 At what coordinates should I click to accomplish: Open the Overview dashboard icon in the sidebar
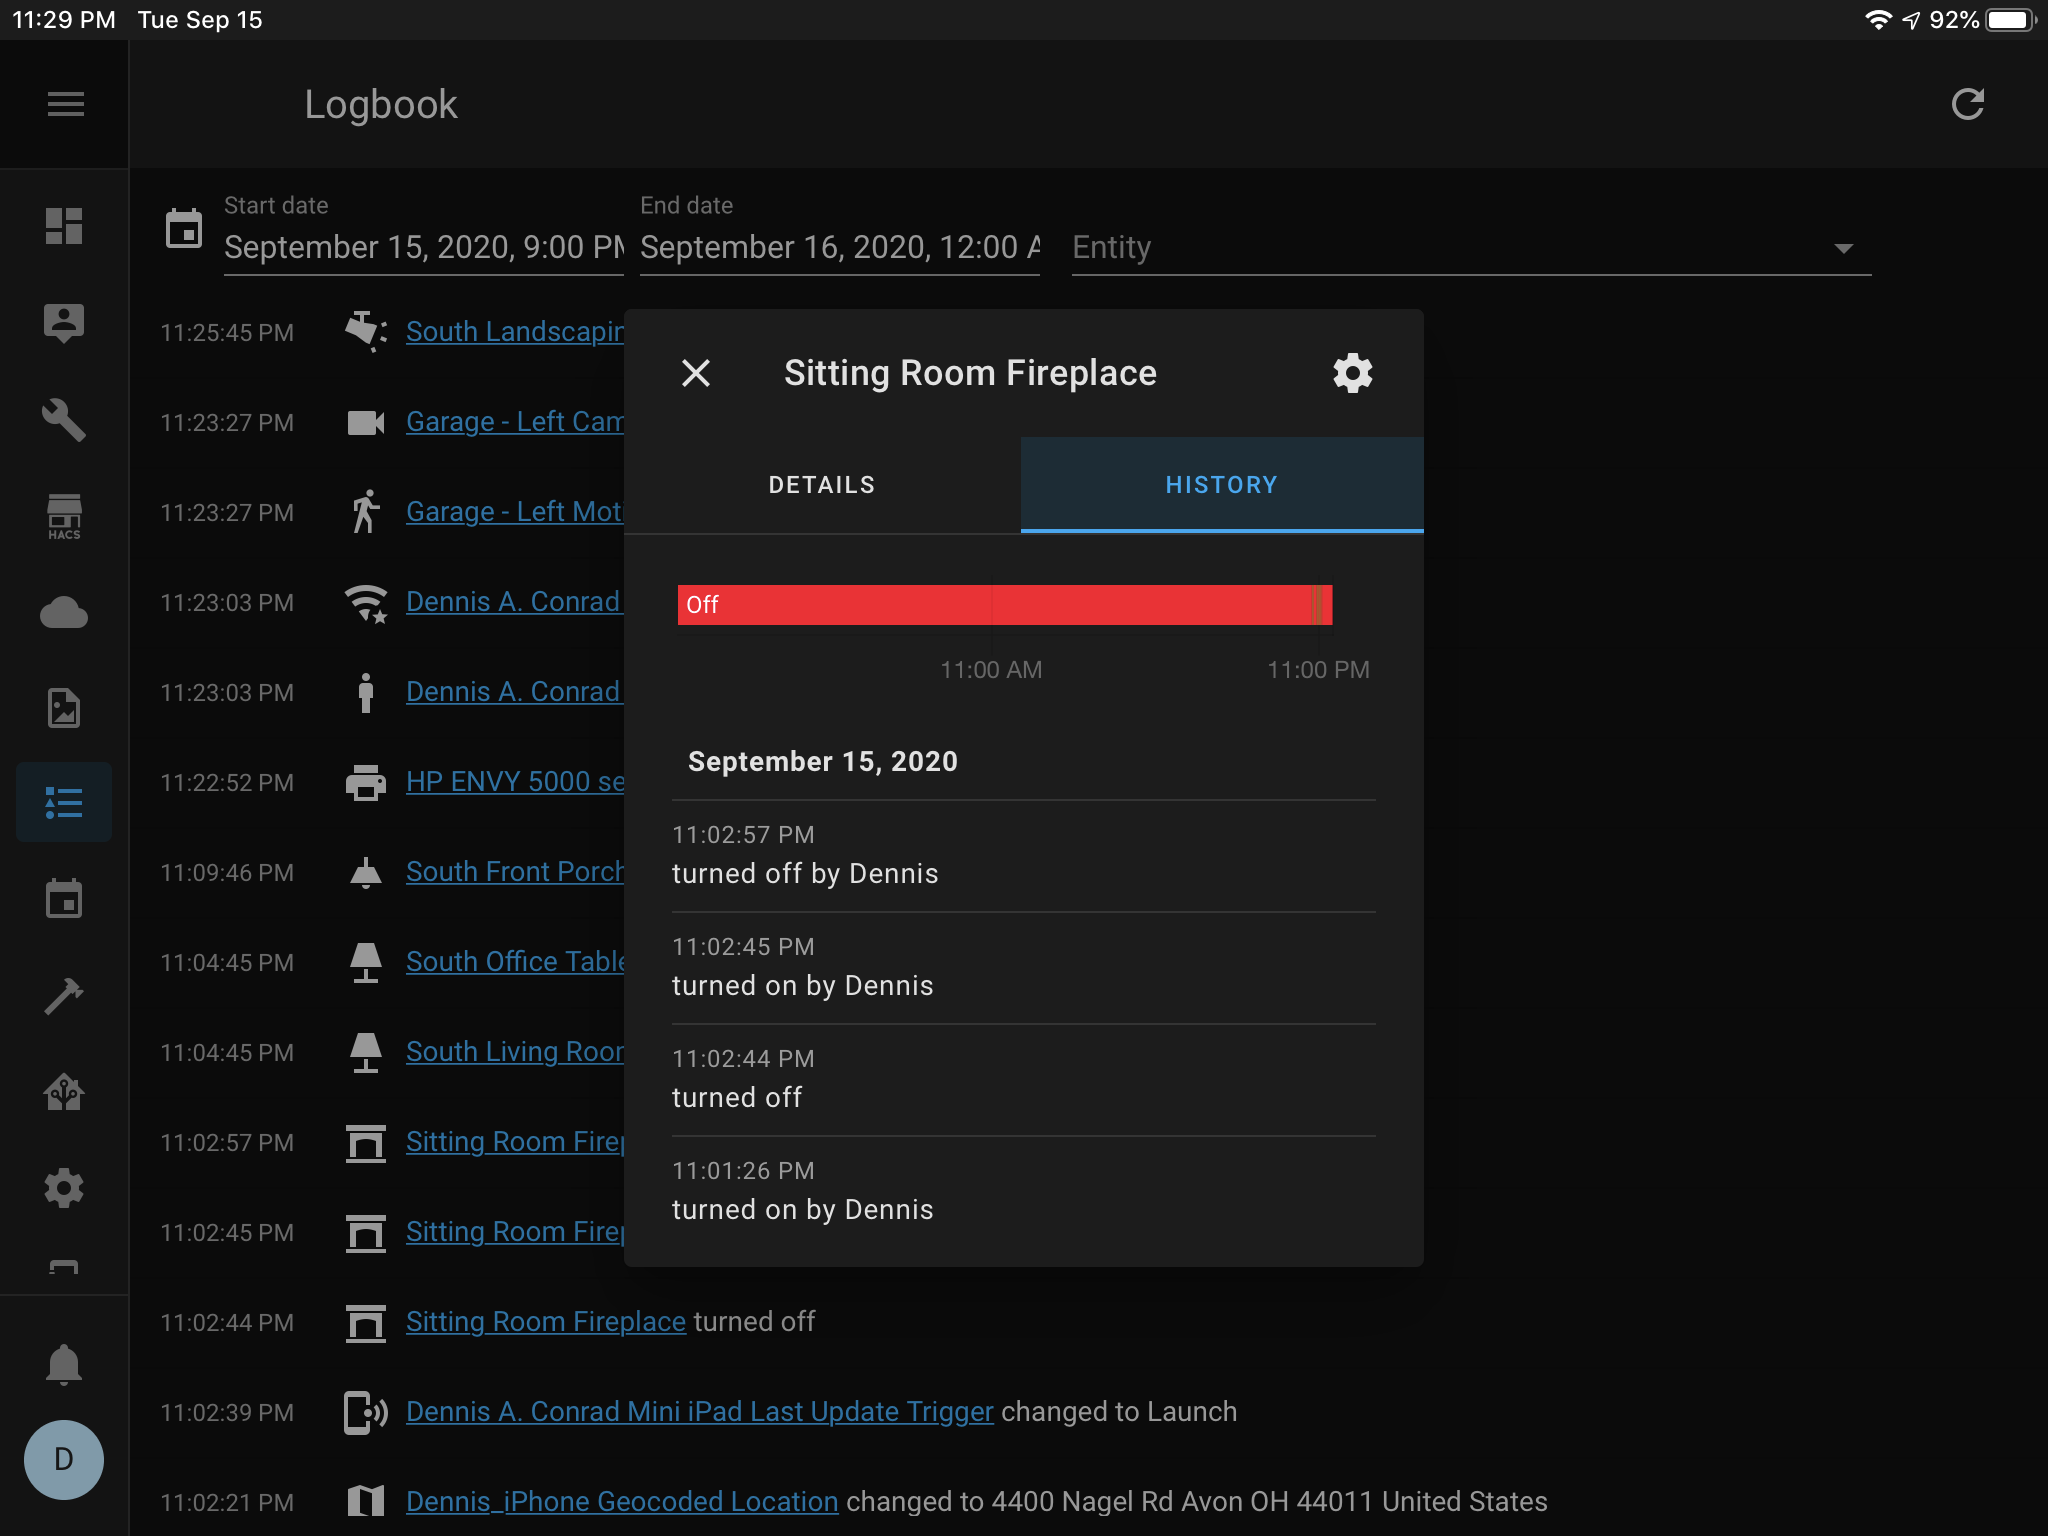64,226
